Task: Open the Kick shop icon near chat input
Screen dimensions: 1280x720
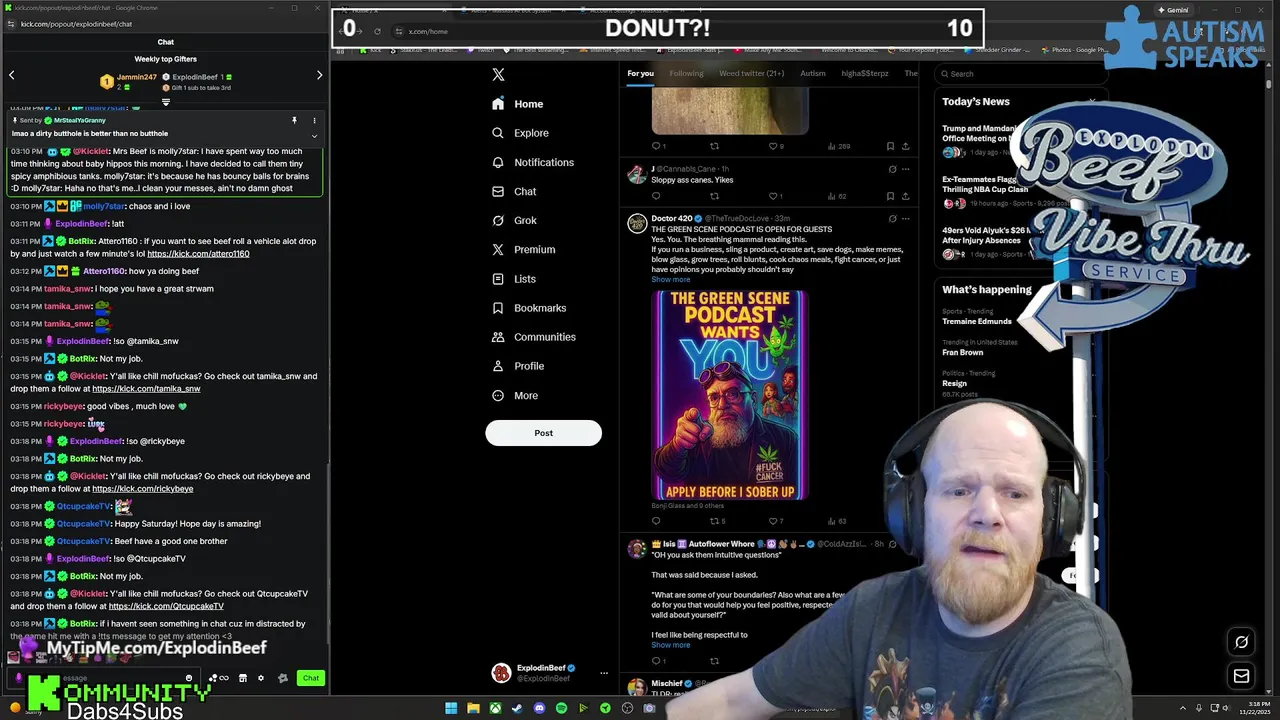Action: tap(242, 678)
